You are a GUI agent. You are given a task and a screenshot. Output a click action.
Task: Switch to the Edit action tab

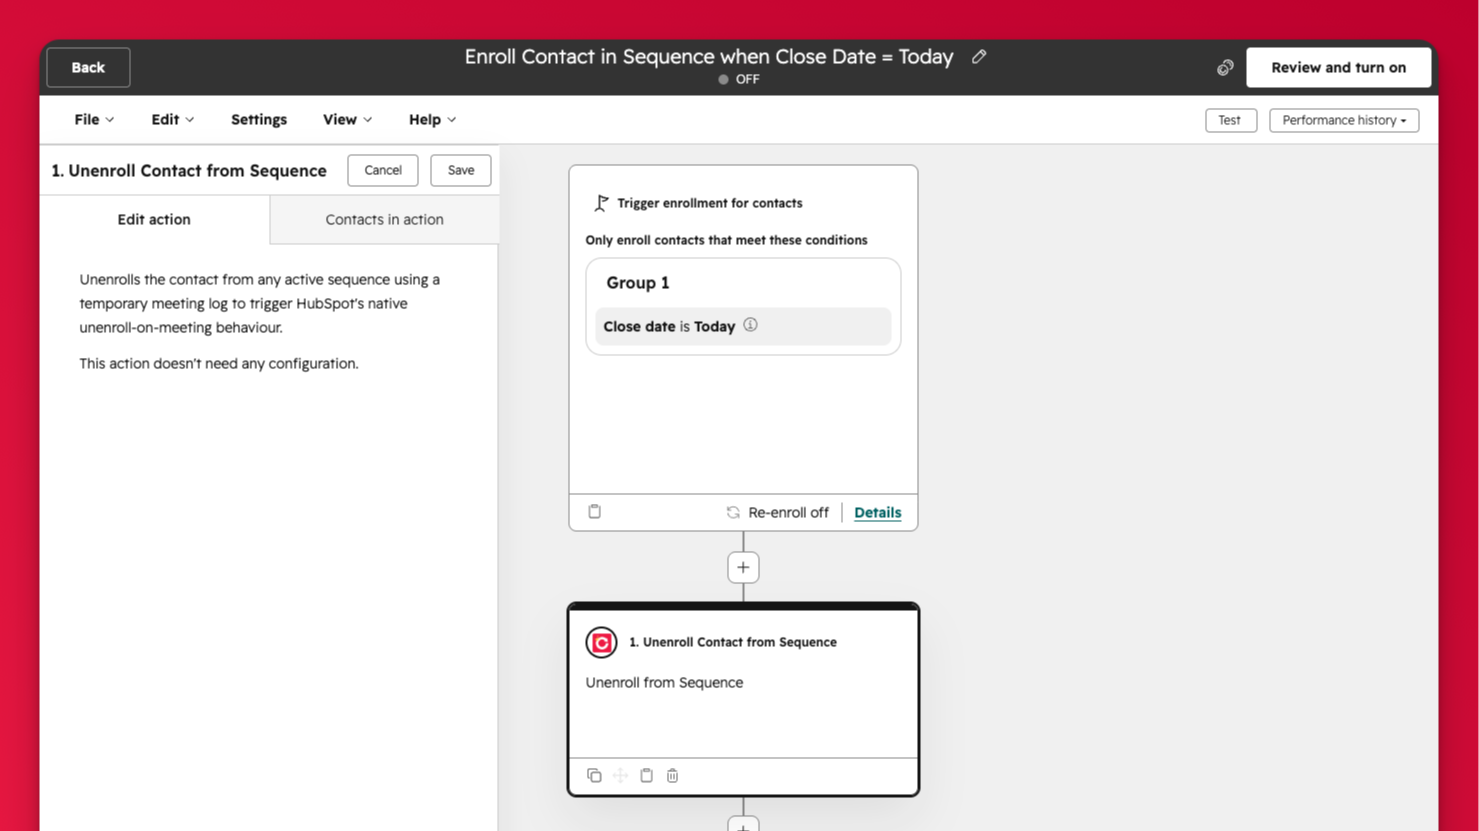tap(154, 219)
